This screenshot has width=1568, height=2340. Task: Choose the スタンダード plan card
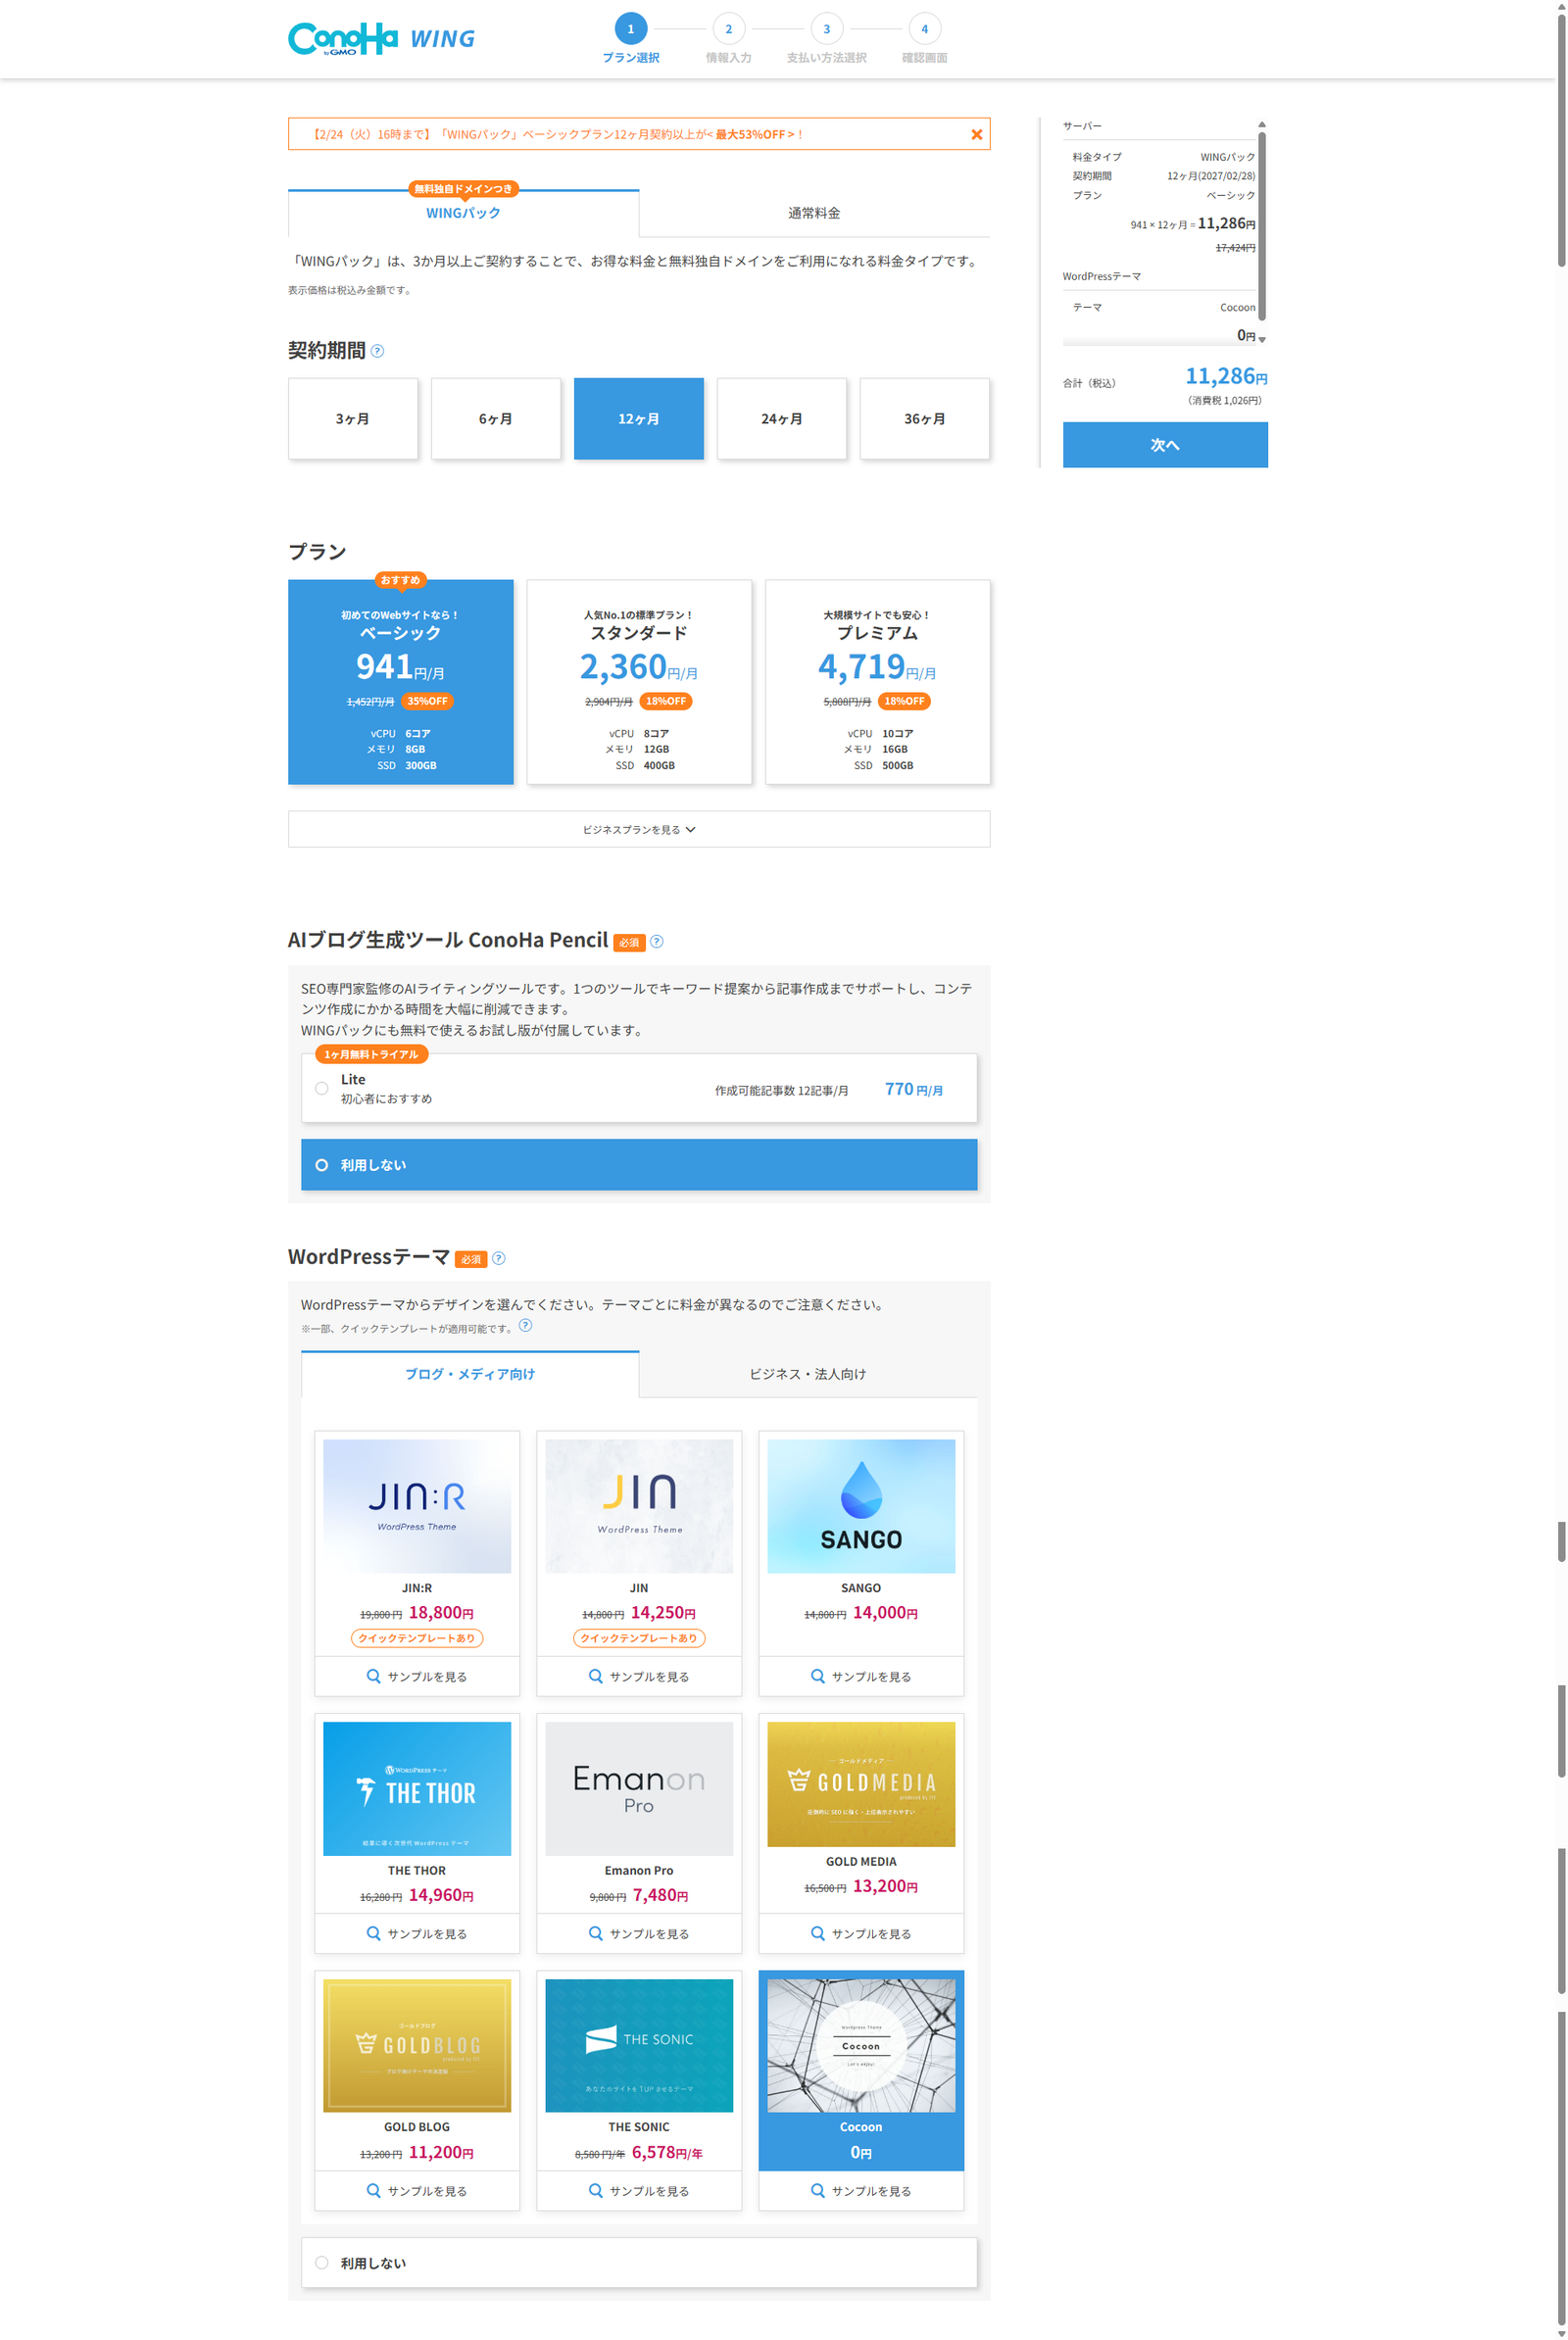pos(639,682)
